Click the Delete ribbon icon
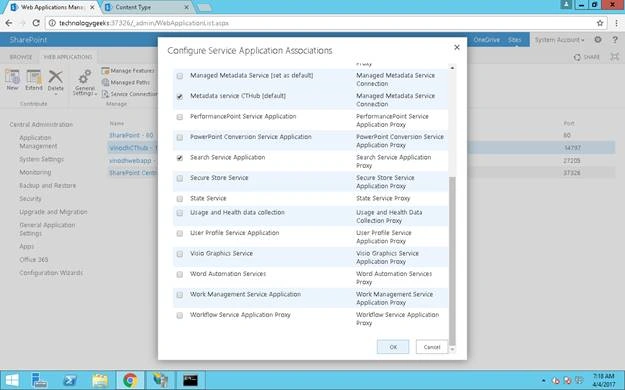Image resolution: width=625 pixels, height=390 pixels. click(x=55, y=82)
